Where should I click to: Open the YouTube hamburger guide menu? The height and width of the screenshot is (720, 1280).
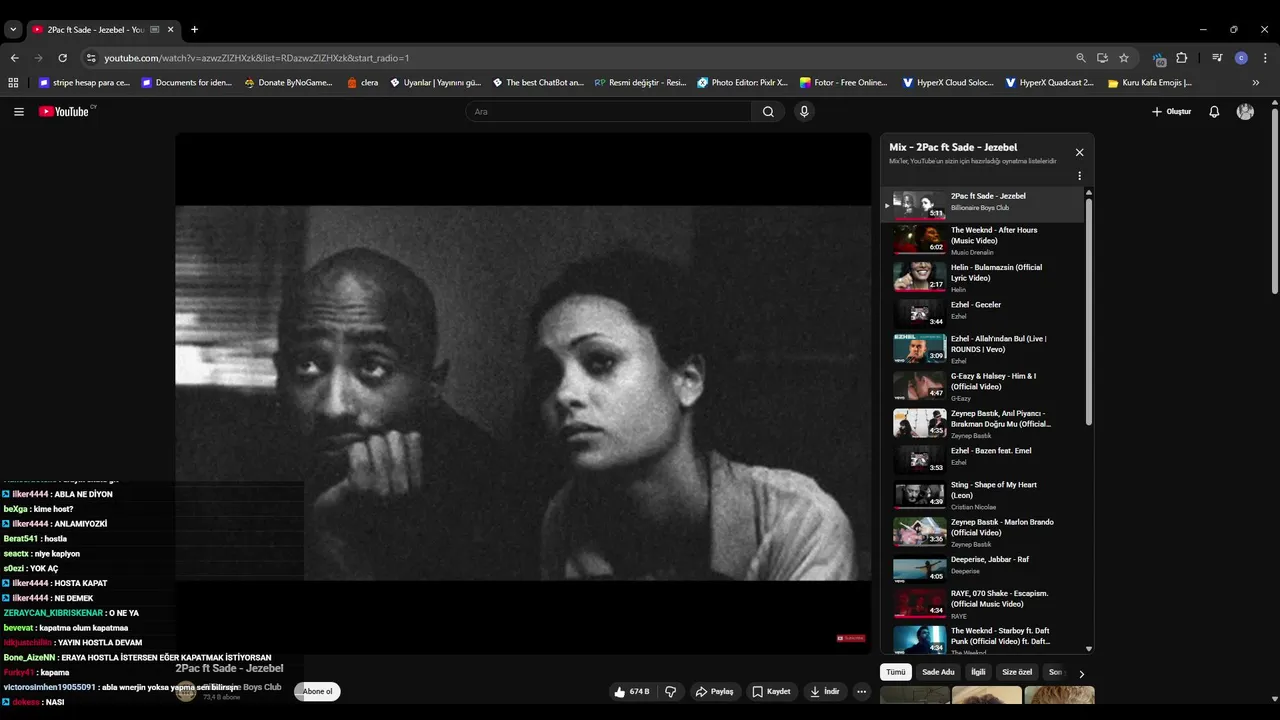click(x=18, y=112)
